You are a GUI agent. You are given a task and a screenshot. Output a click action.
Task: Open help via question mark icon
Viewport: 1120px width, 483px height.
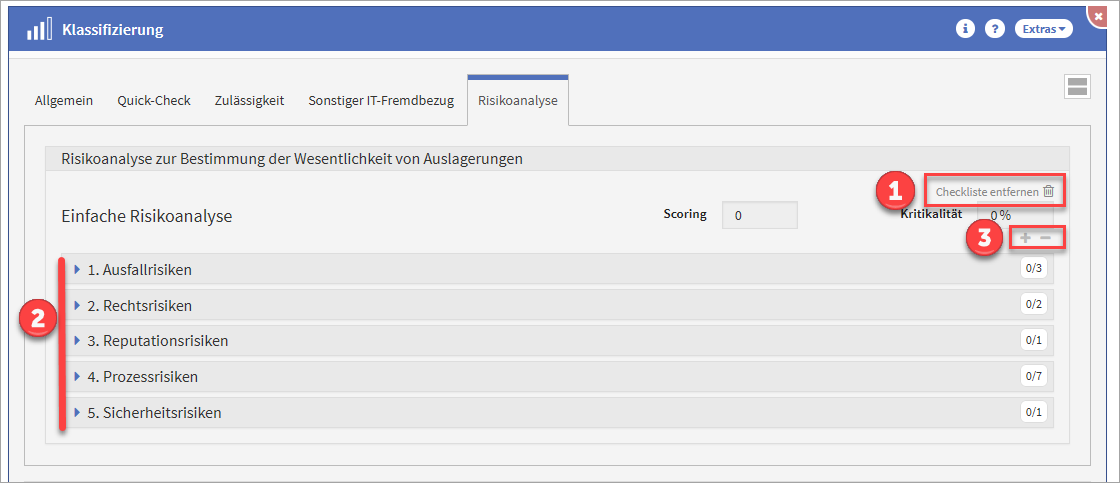click(995, 29)
